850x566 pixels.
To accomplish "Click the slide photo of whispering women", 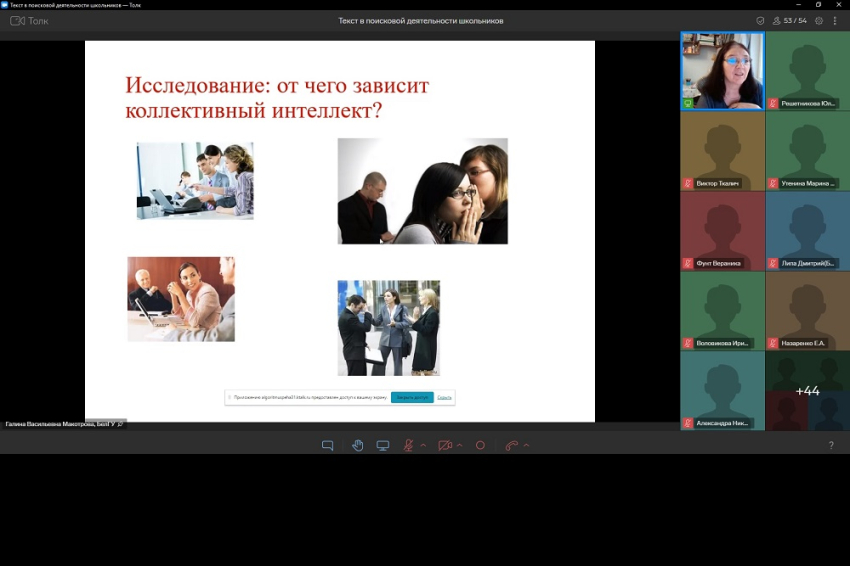I will pos(423,191).
